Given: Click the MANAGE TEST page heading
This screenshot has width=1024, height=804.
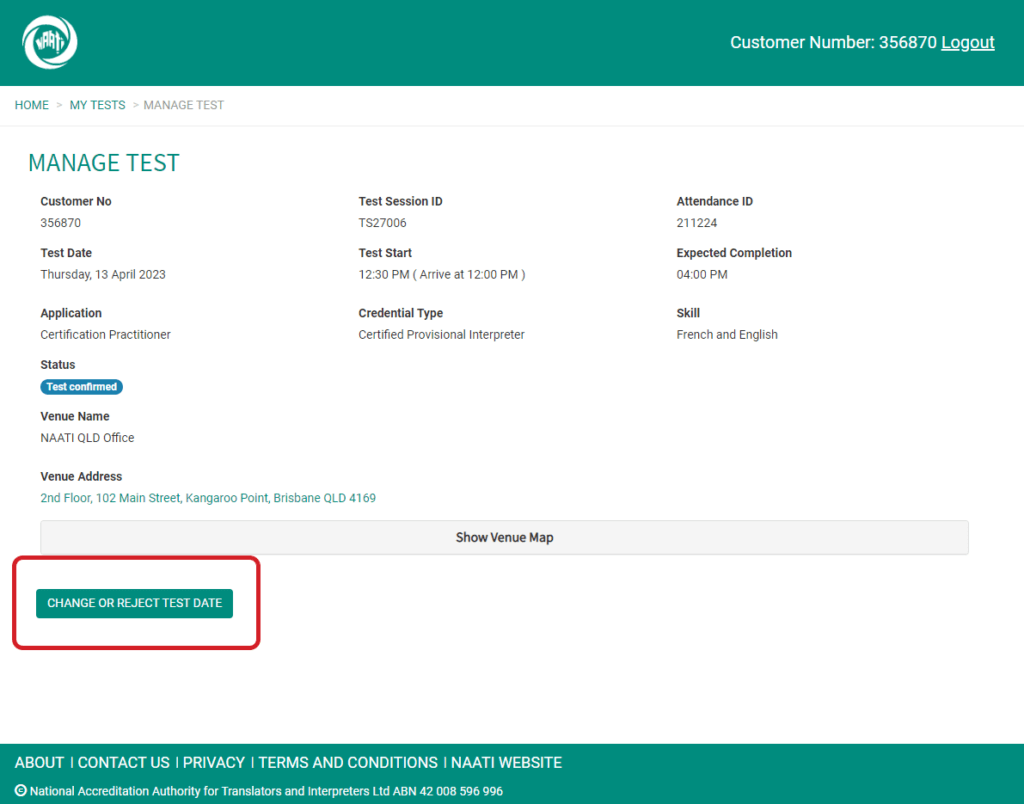Looking at the screenshot, I should [104, 163].
